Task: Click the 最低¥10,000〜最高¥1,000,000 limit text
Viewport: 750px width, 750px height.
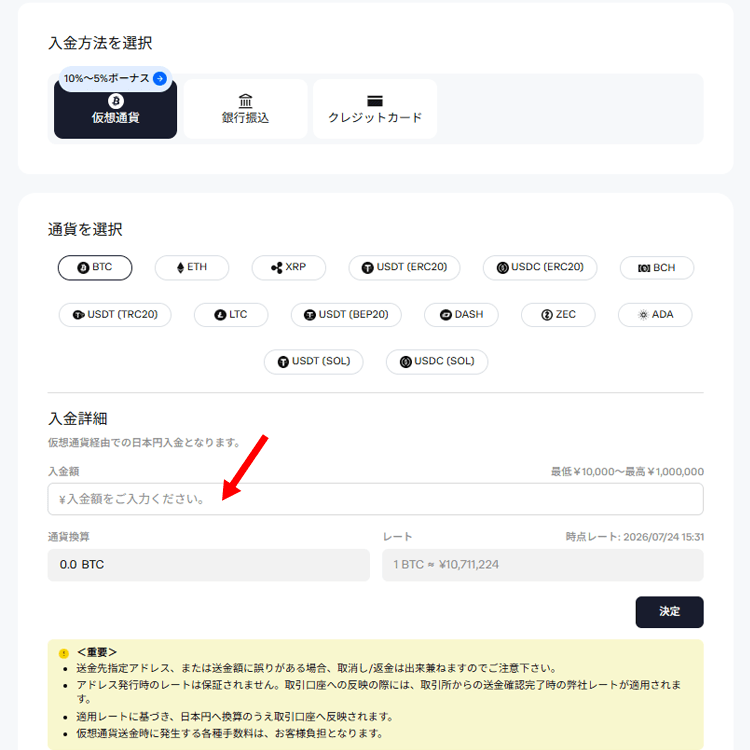Action: point(627,472)
